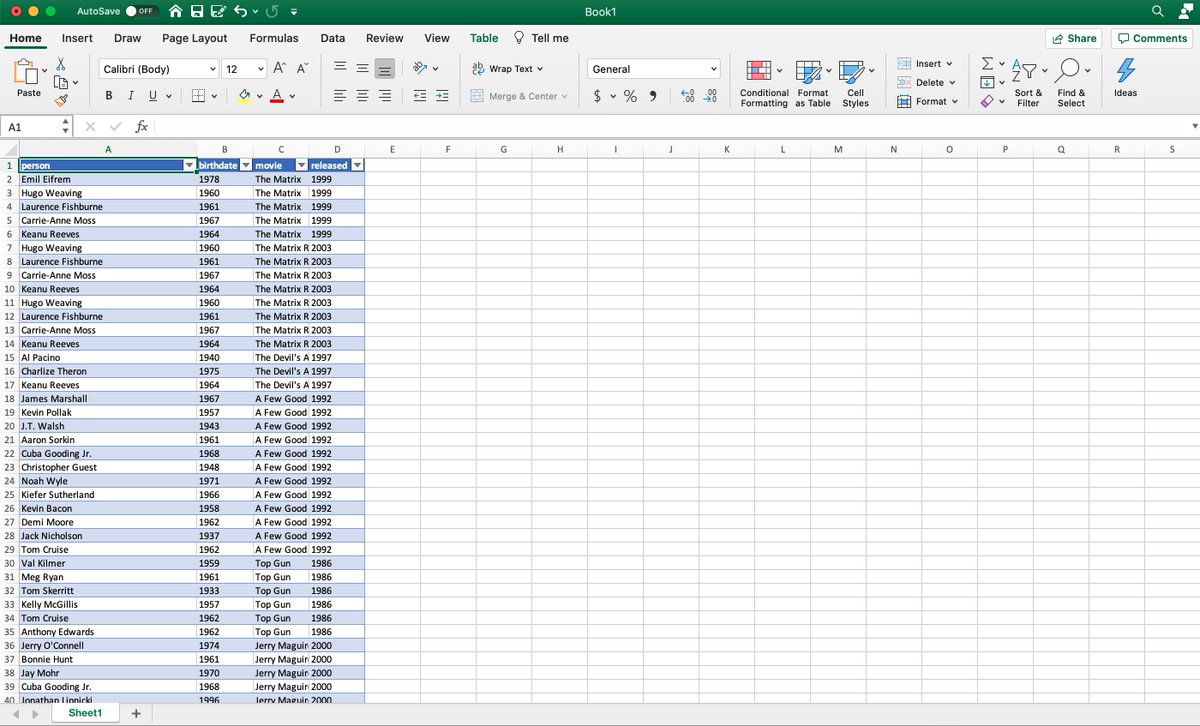Click the AutoSum icon
Screen dimensions: 1200x726
click(988, 62)
